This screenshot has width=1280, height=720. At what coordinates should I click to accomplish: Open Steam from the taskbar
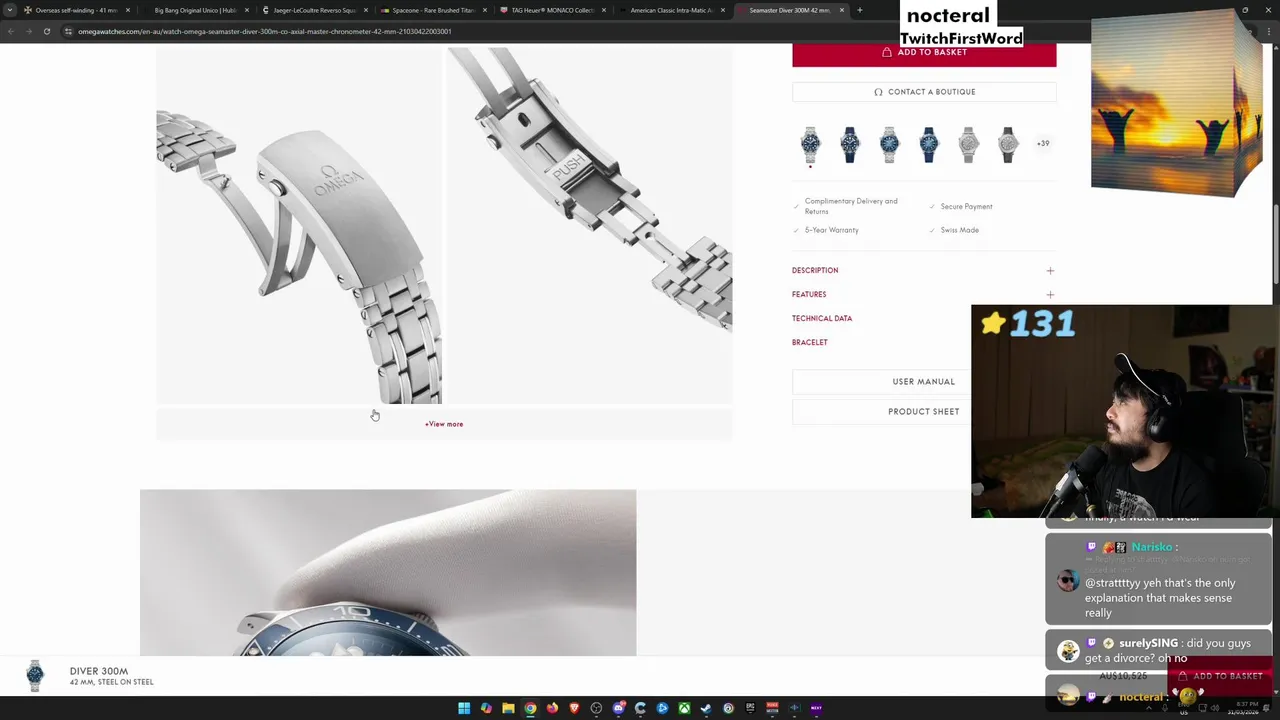tap(706, 708)
